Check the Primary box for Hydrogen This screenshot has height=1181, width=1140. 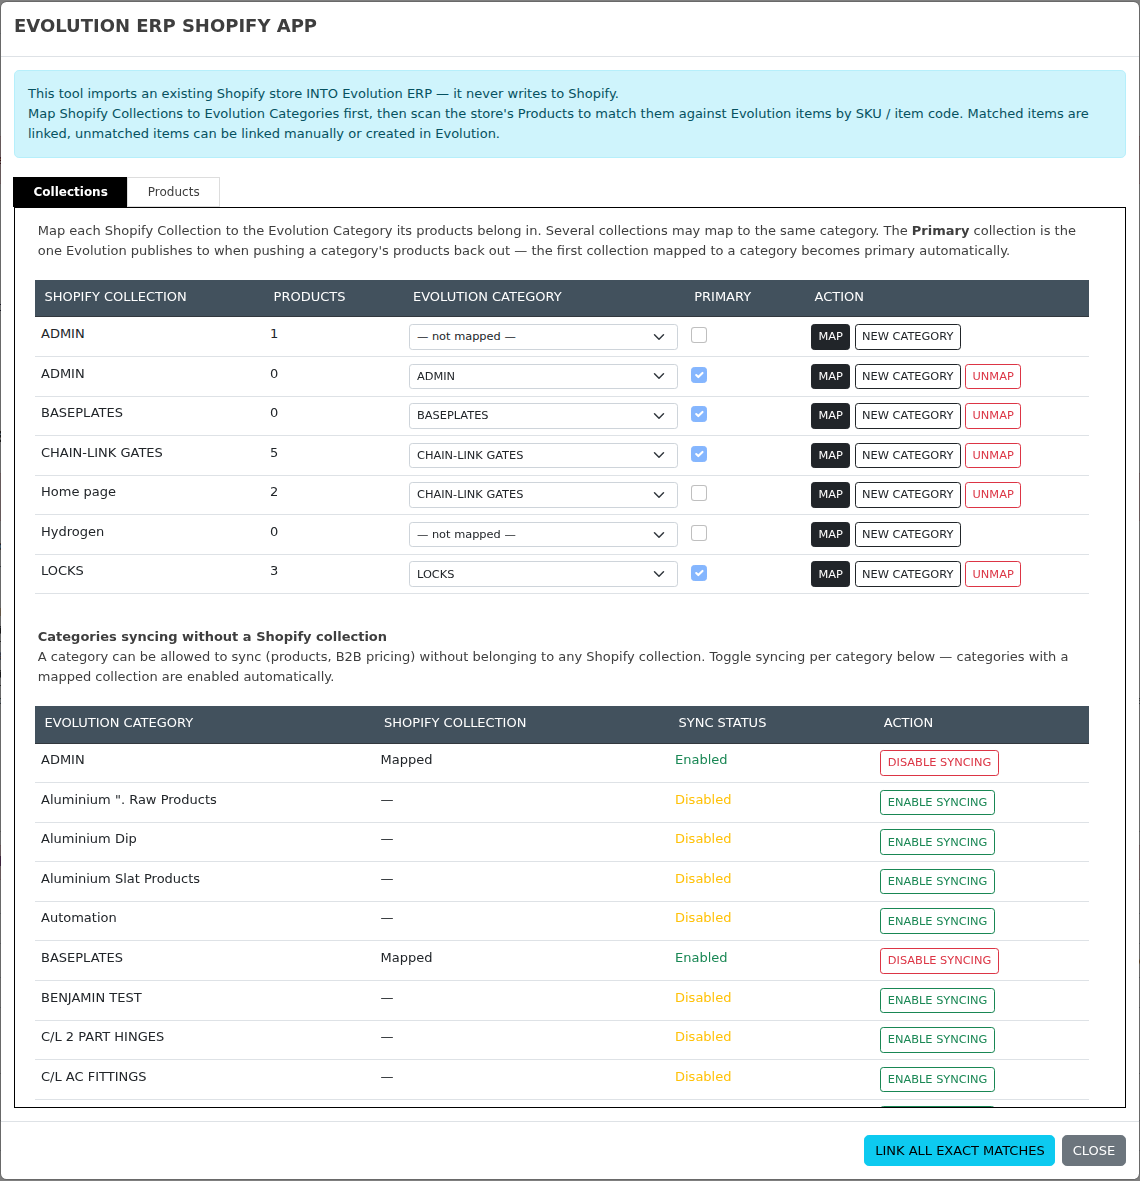click(x=699, y=533)
